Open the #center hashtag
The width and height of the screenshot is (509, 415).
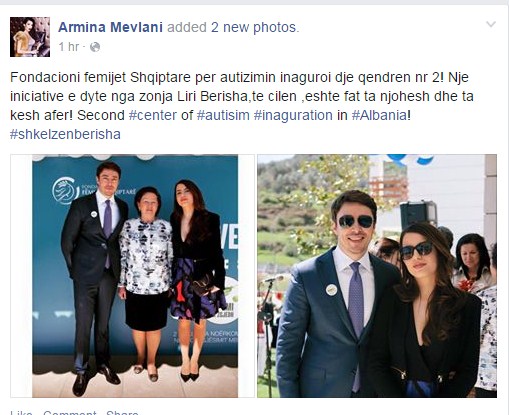pos(153,115)
